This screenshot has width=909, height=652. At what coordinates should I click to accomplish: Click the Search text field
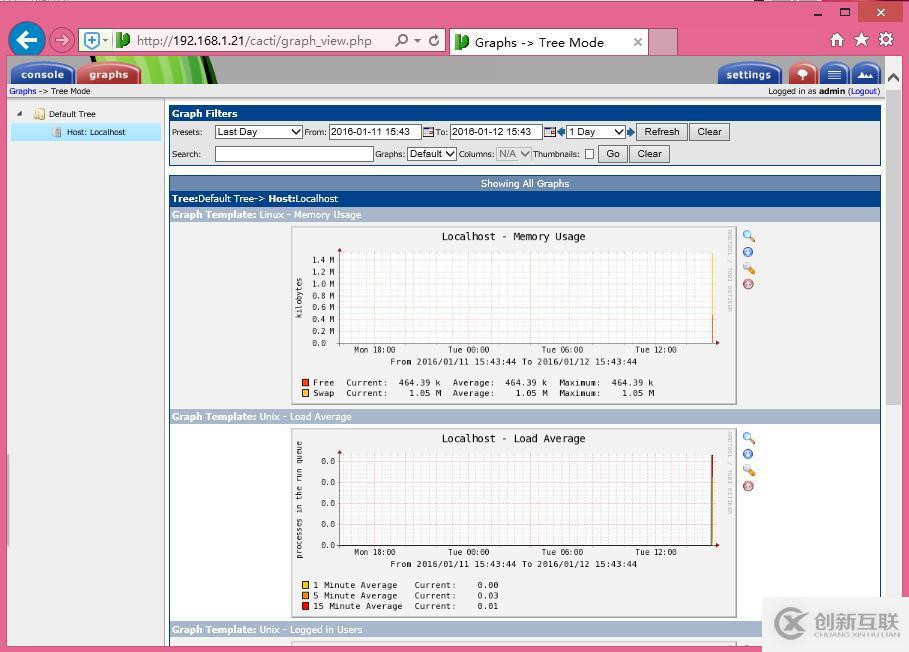coord(294,154)
